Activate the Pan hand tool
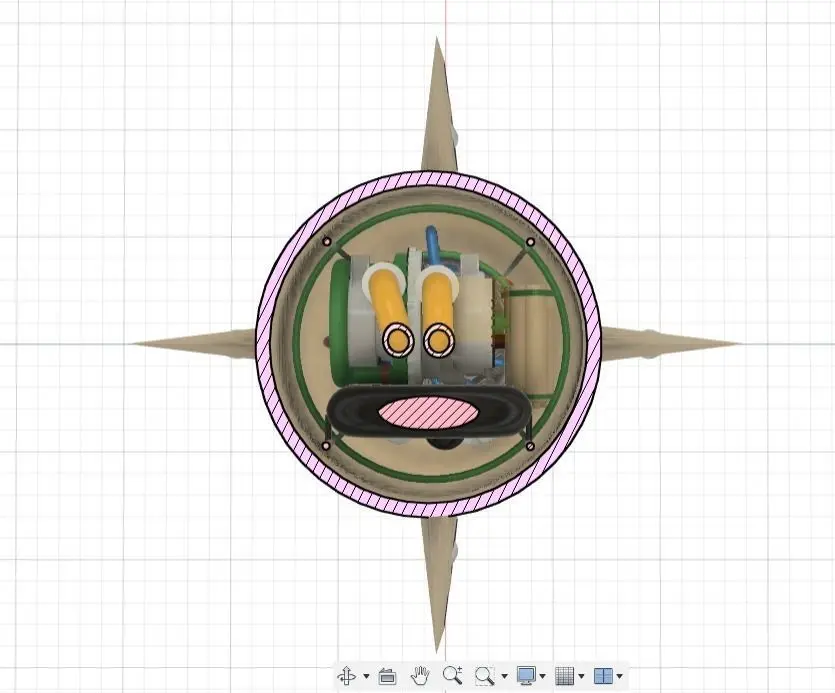This screenshot has height=693, width=835. tap(420, 675)
